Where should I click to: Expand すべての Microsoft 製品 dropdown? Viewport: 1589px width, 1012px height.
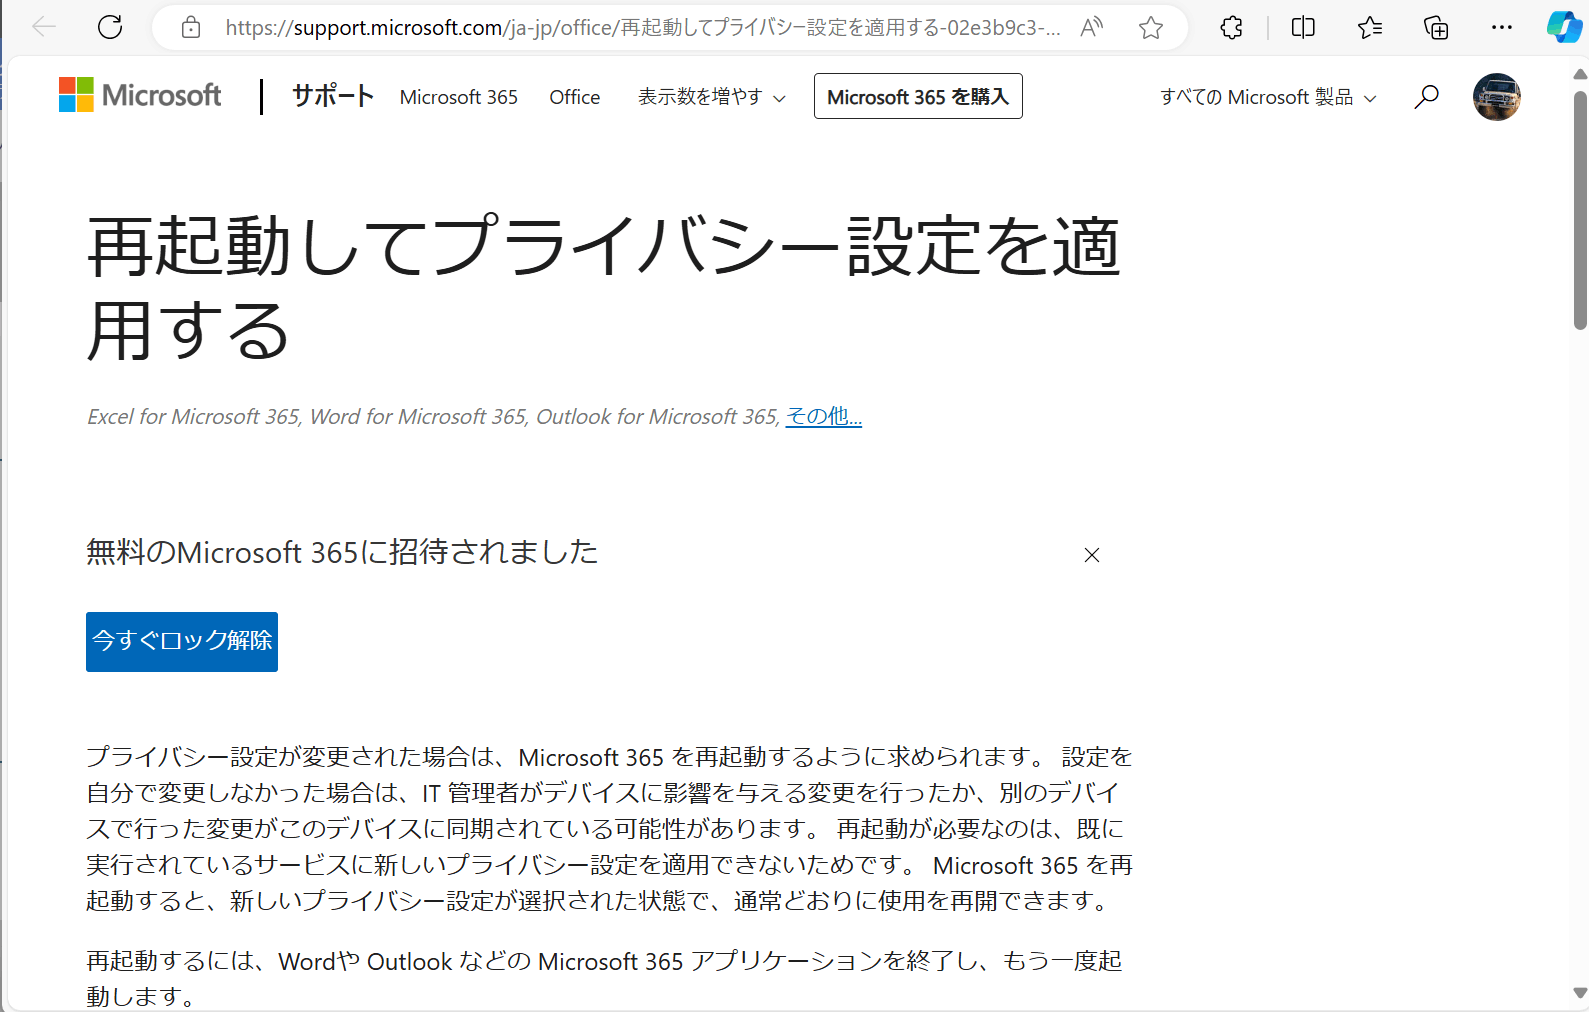click(1268, 97)
